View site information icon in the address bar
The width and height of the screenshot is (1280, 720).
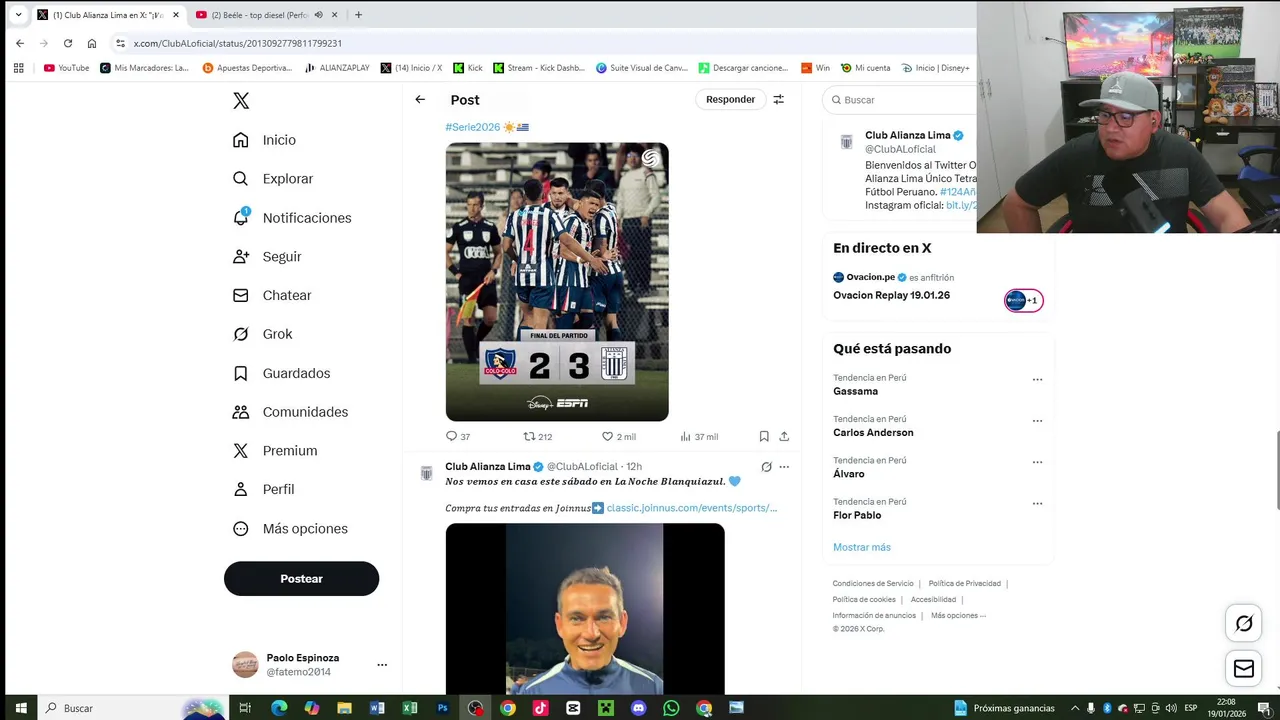(121, 43)
